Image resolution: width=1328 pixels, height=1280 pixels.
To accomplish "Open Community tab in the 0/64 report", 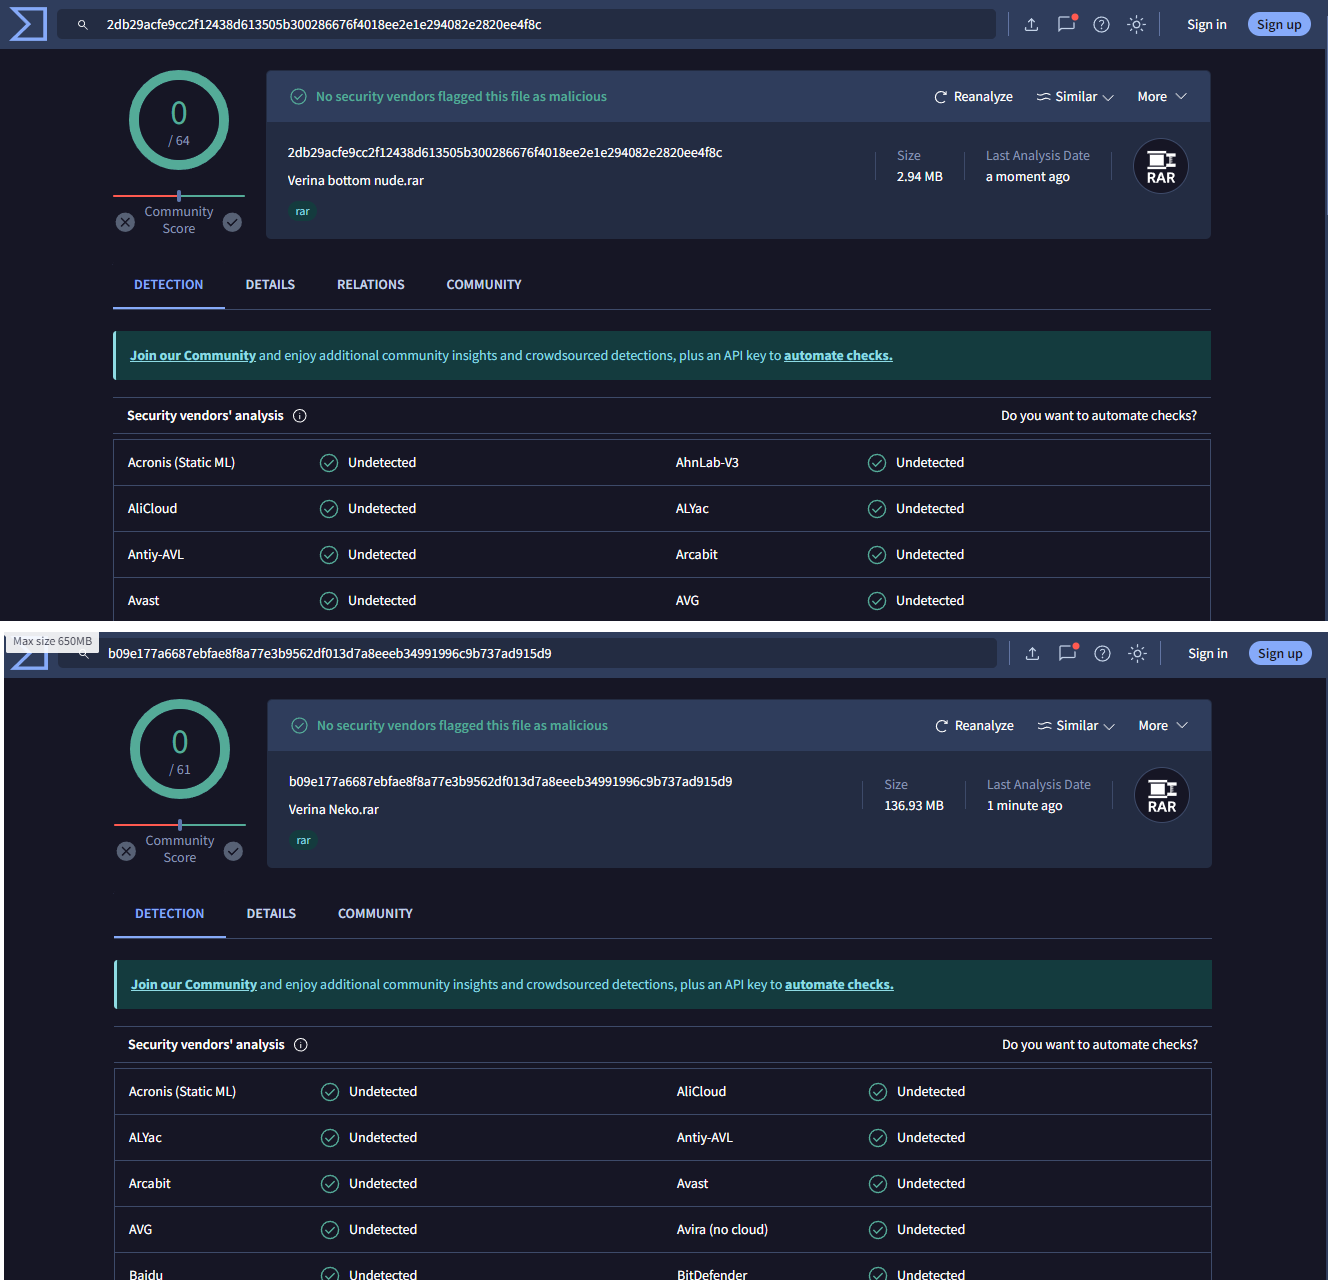I will pyautogui.click(x=484, y=285).
